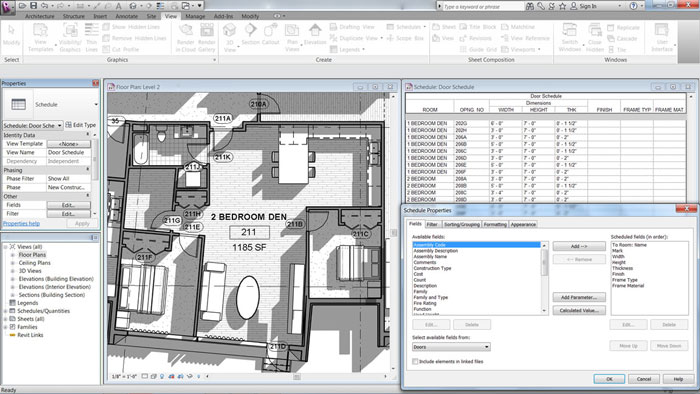Open the Manage ribbon tab
This screenshot has height=394, width=700.
point(195,16)
